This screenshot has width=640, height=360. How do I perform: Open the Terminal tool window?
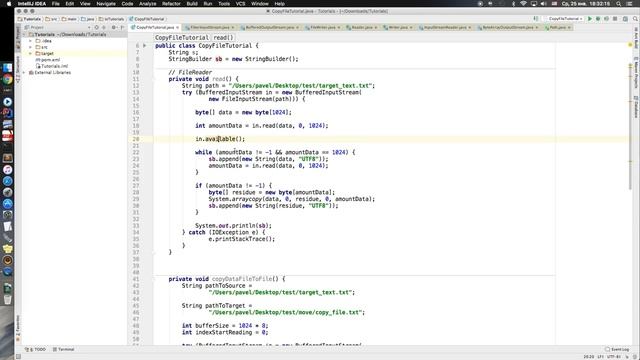pos(64,349)
